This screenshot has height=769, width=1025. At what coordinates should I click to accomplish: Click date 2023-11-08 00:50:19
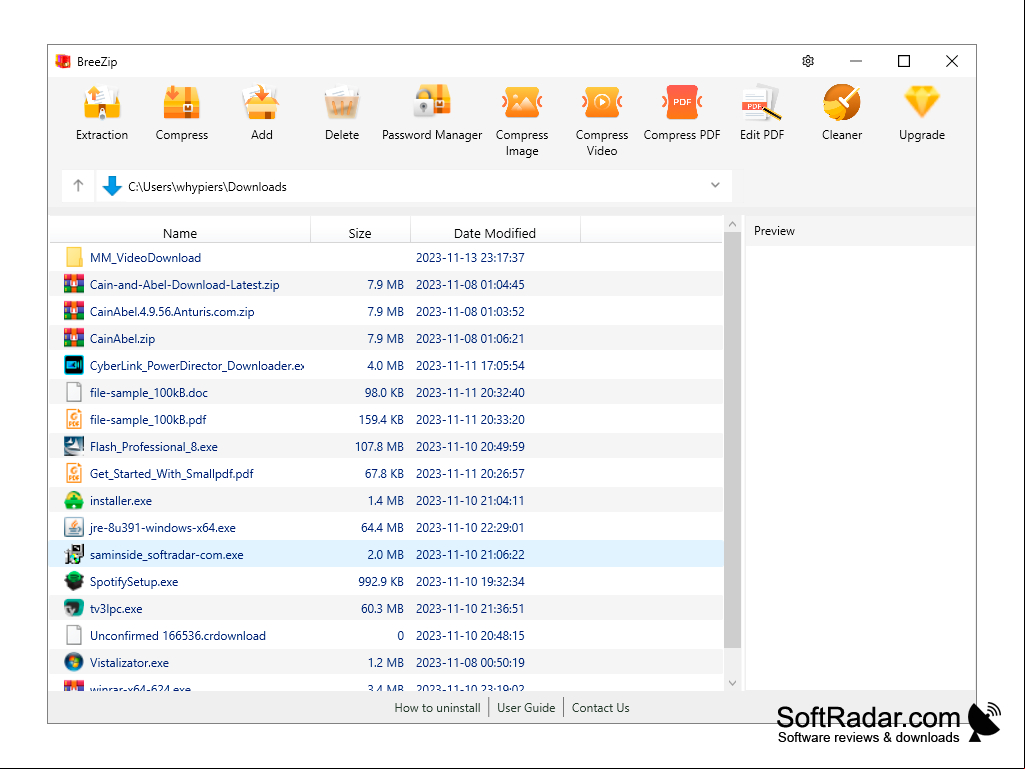pos(470,662)
